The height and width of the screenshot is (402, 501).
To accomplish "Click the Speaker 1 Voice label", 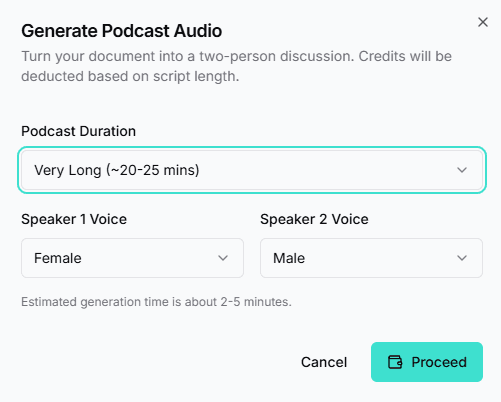I will [x=74, y=219].
